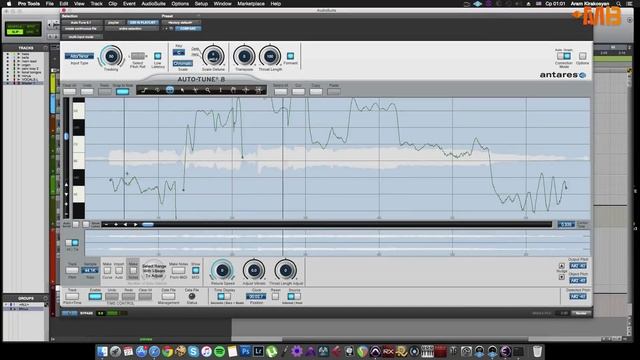
Task: Open the playlist selection dropdown
Action: point(114,22)
